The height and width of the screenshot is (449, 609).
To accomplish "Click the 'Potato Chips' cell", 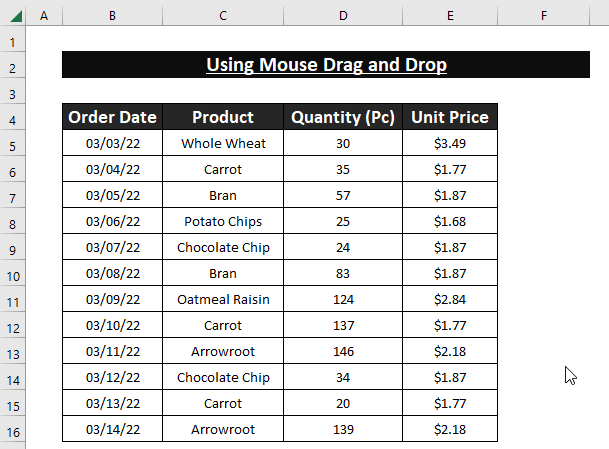I will pos(223,221).
